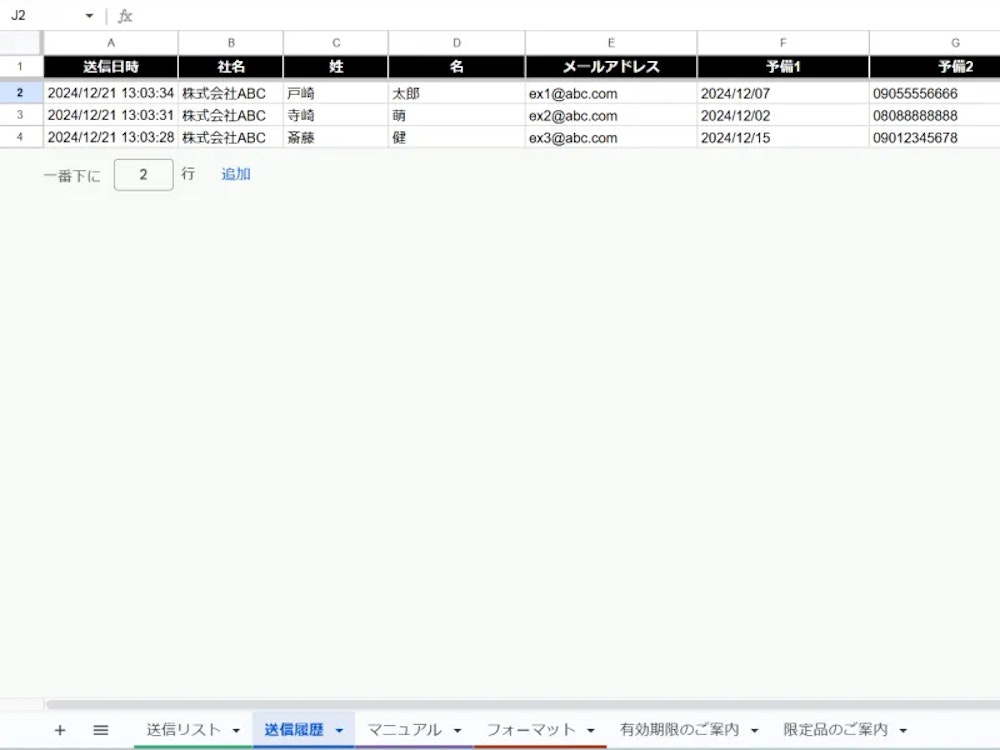The image size is (1000, 750).
Task: Open 送信リスト tab dropdown arrow
Action: point(236,731)
